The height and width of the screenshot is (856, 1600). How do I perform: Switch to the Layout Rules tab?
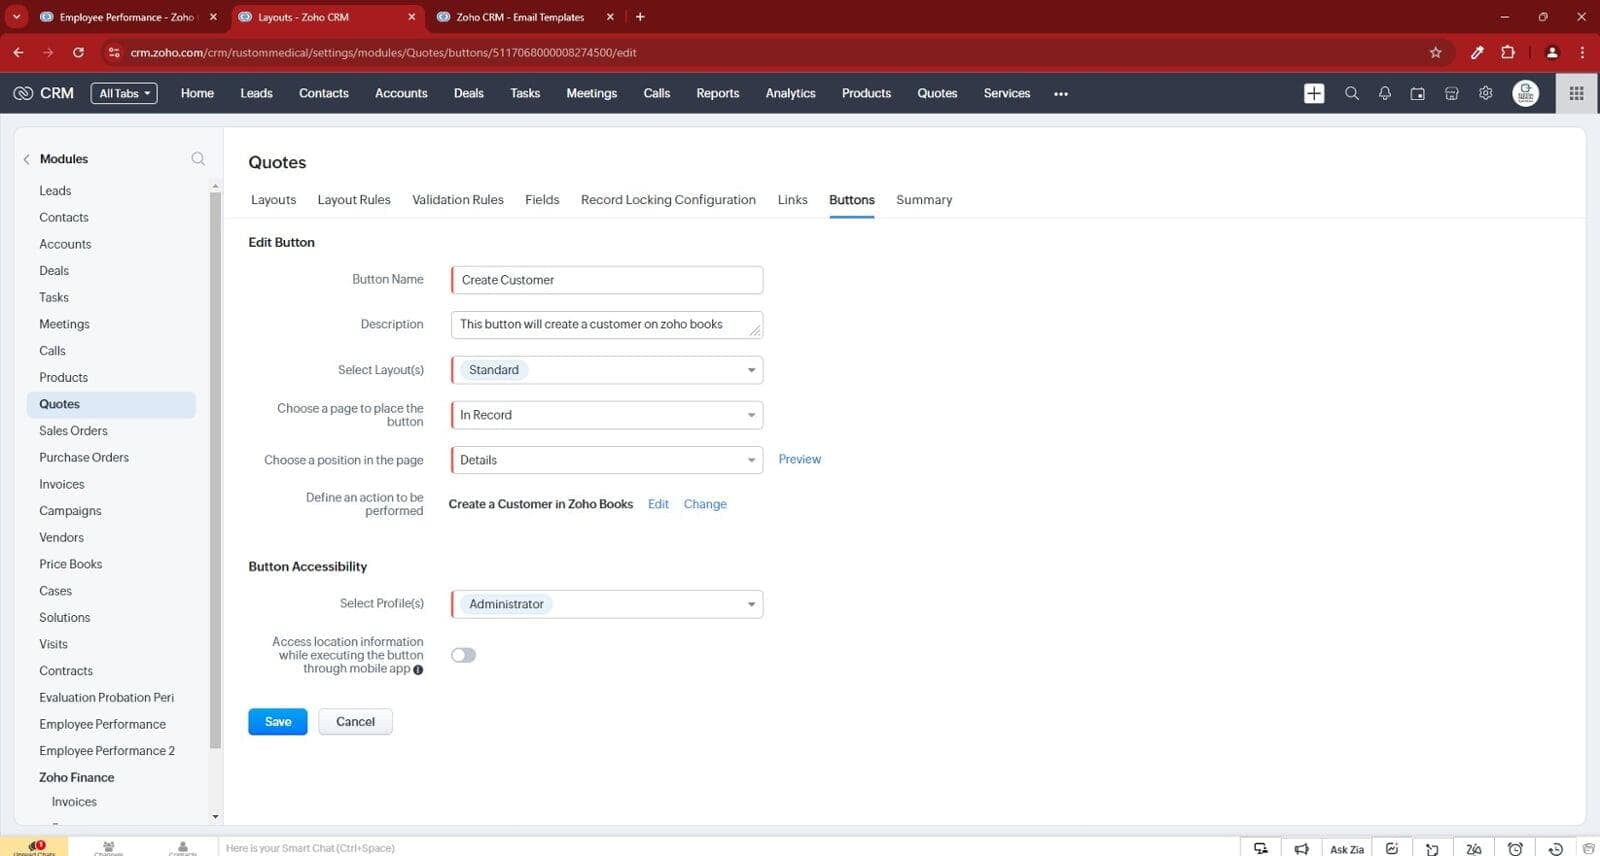(x=354, y=200)
